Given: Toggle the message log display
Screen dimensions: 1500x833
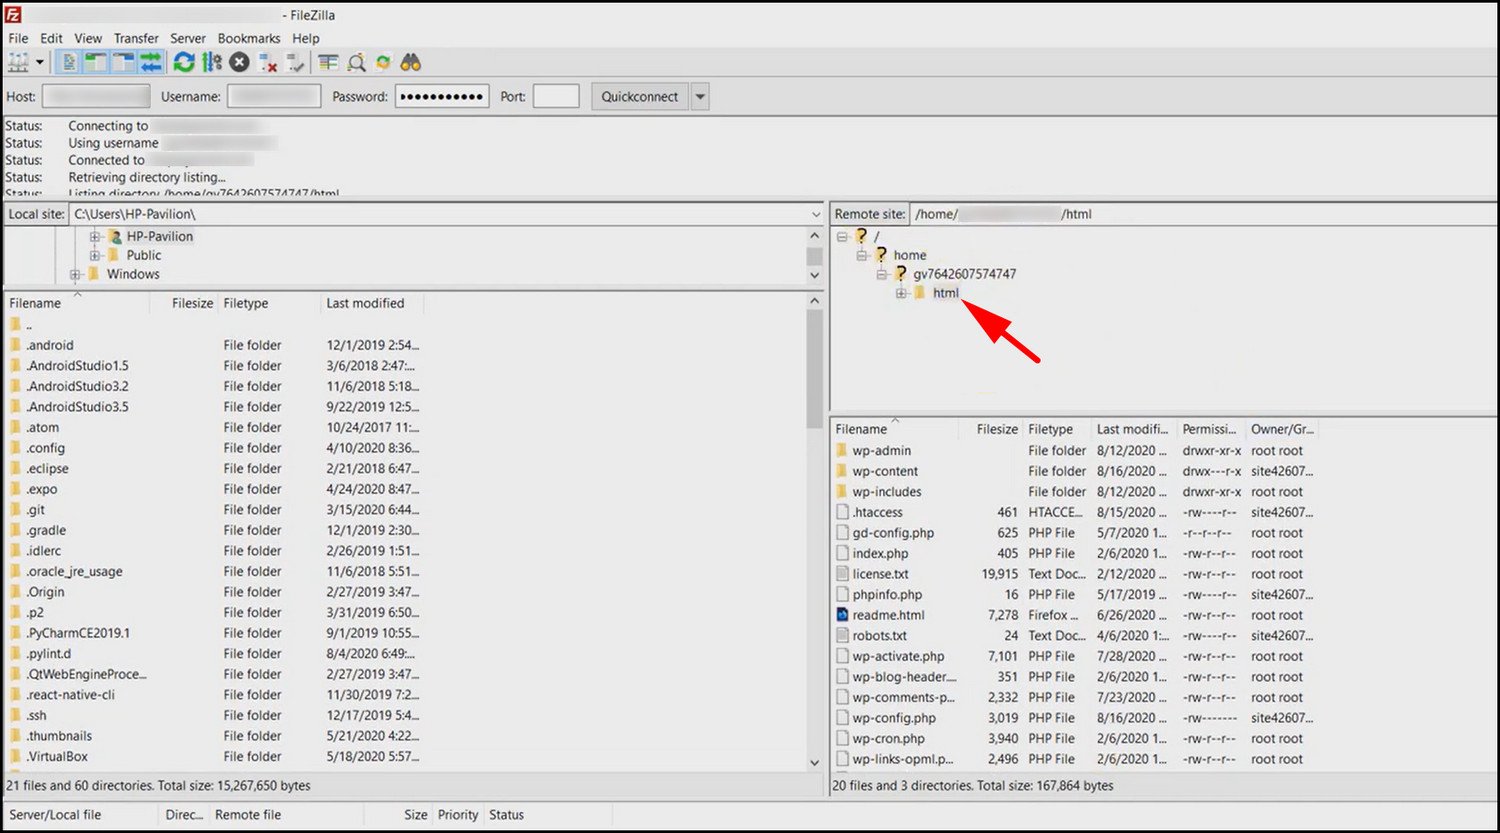Looking at the screenshot, I should tap(68, 63).
